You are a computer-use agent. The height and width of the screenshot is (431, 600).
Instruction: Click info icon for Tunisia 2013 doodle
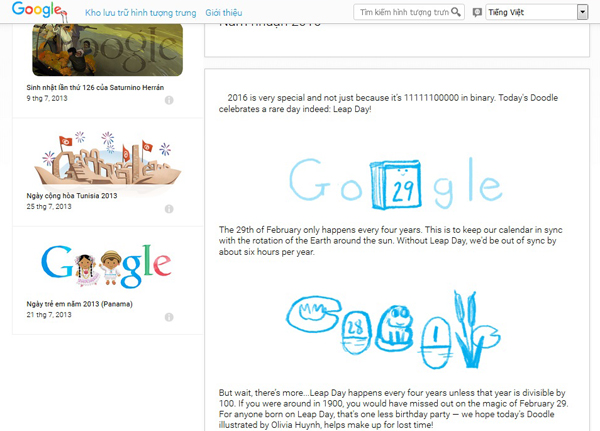pyautogui.click(x=169, y=209)
